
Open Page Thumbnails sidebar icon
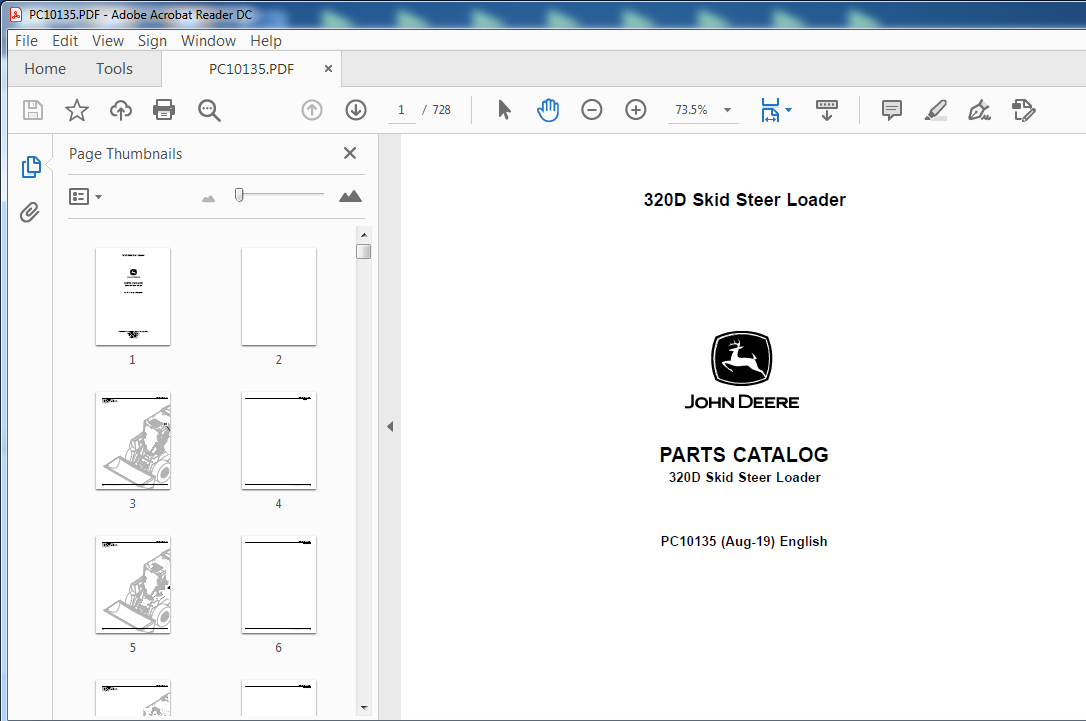31,167
